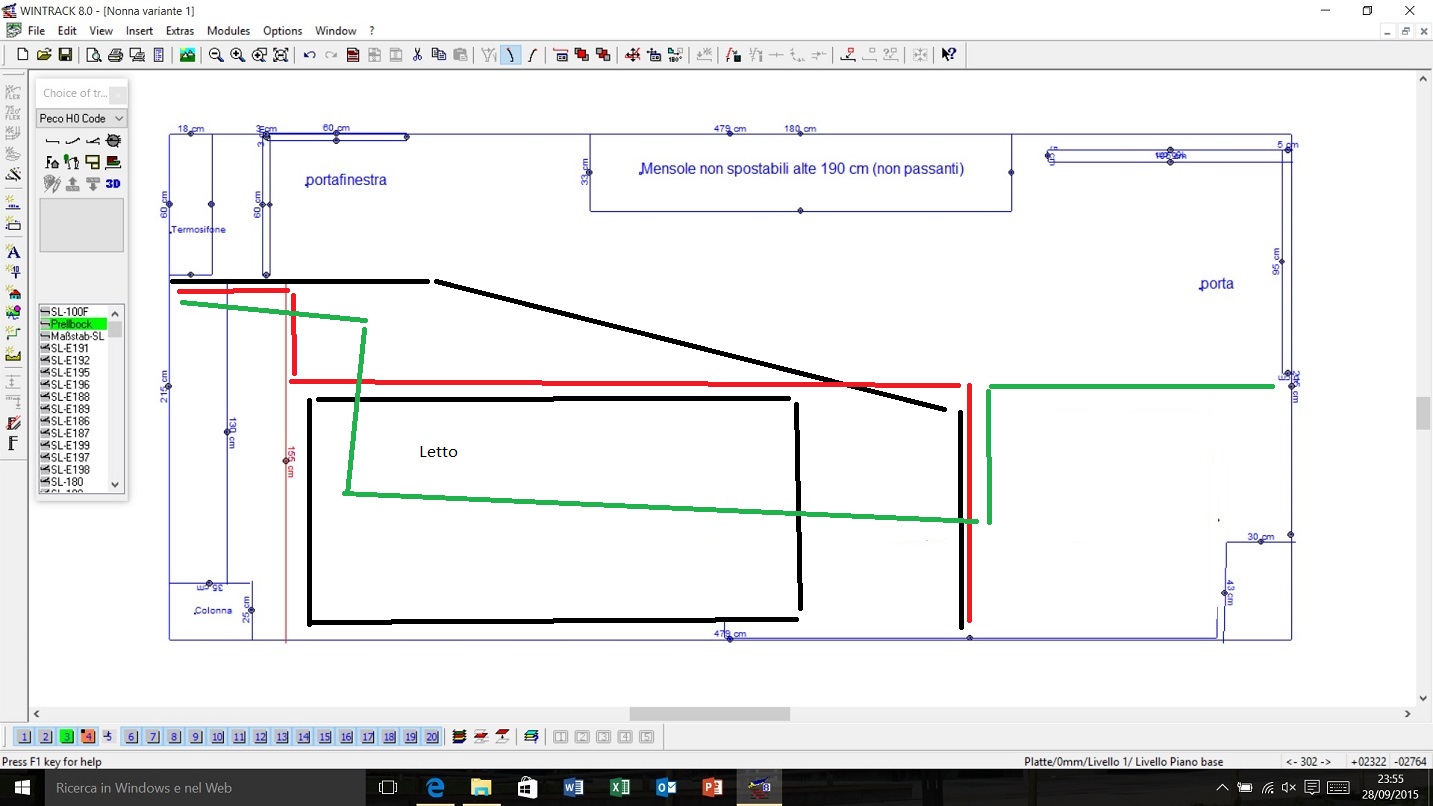Click the Print icon in toolbar
The width and height of the screenshot is (1433, 806).
coord(115,55)
